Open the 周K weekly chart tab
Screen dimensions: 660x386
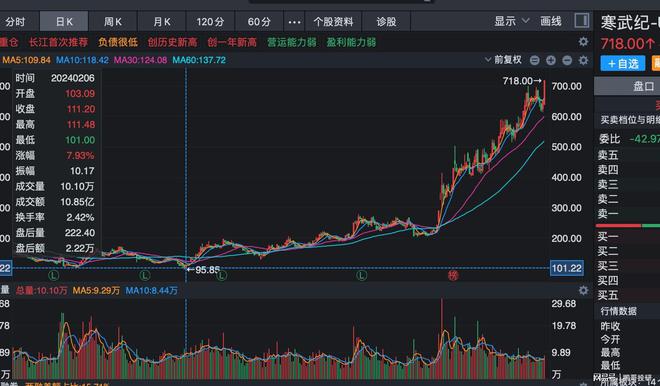tap(113, 21)
